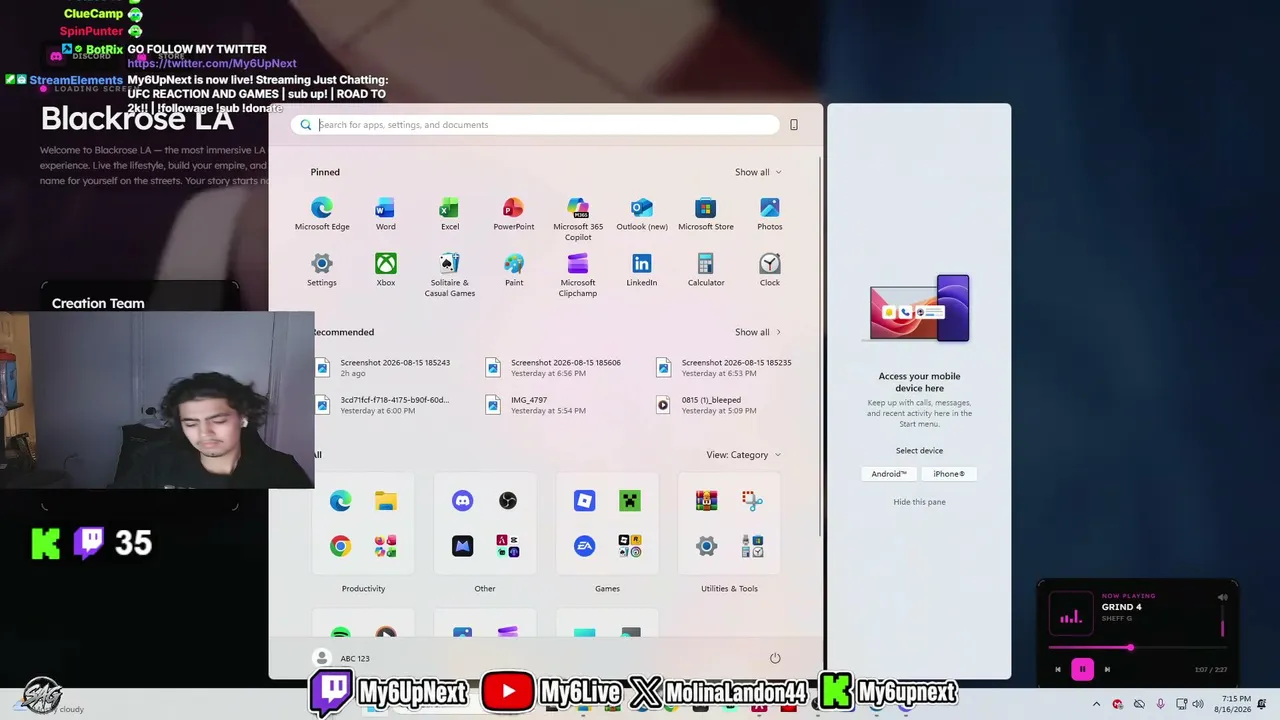Viewport: 1280px width, 720px height.
Task: Open the pinned Clock app
Action: [x=770, y=269]
